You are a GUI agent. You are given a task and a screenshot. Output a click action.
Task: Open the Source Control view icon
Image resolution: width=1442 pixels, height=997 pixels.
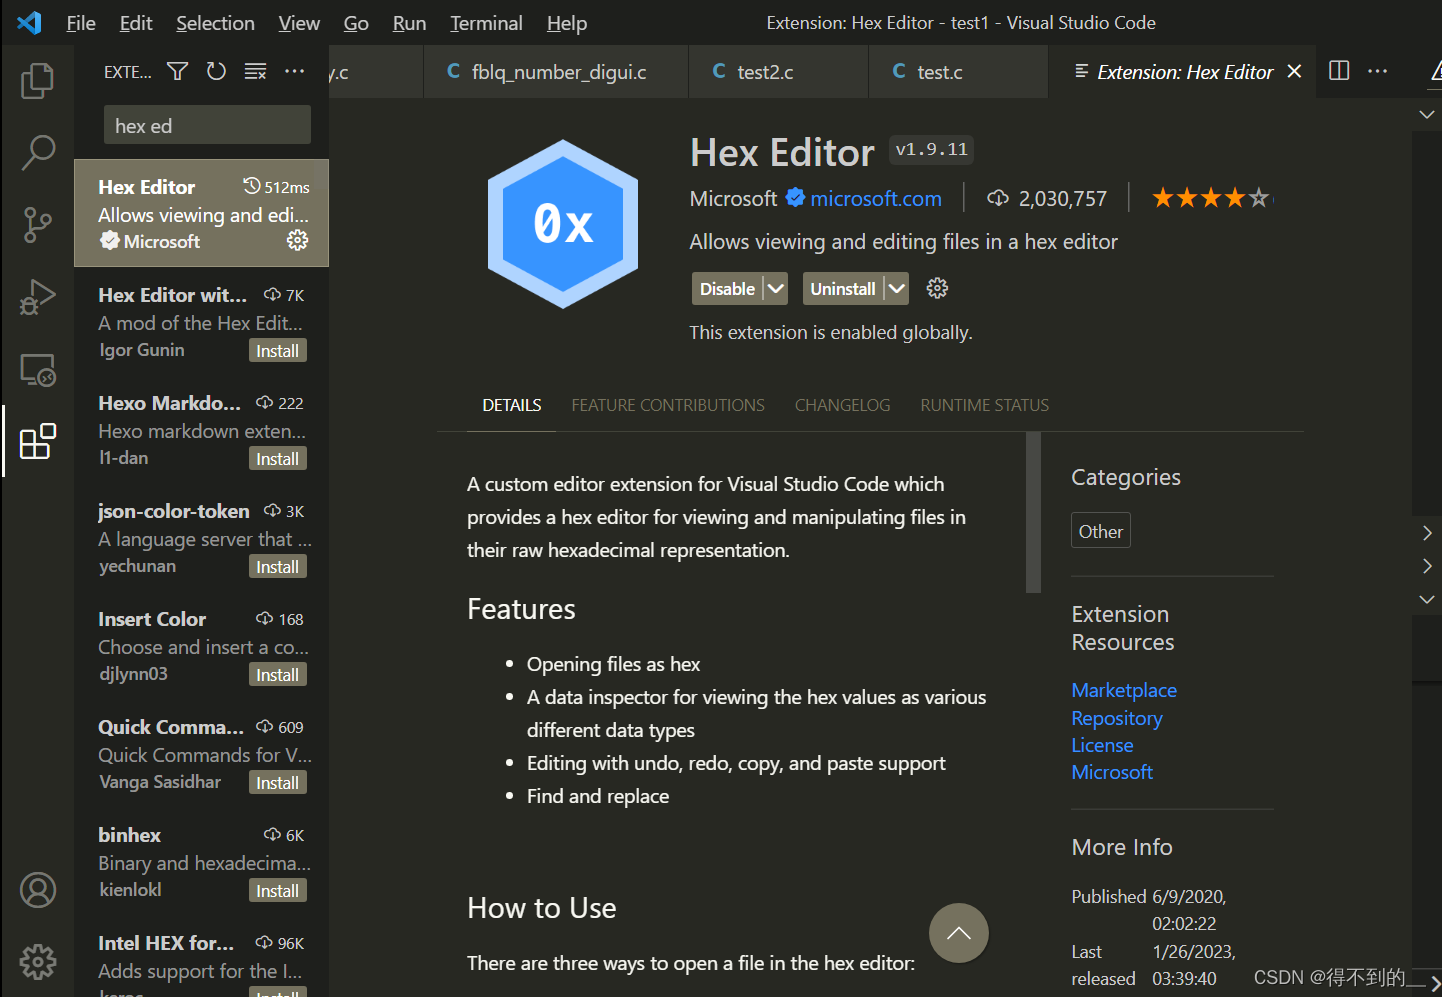tap(38, 225)
